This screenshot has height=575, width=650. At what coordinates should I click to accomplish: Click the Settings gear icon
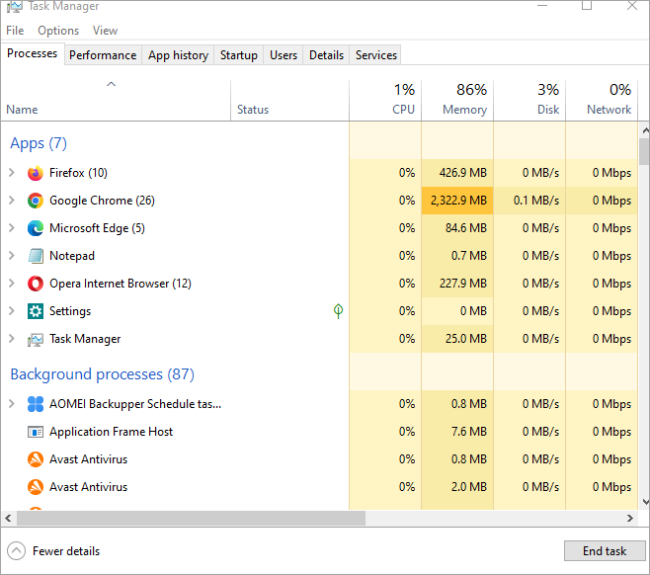[35, 311]
